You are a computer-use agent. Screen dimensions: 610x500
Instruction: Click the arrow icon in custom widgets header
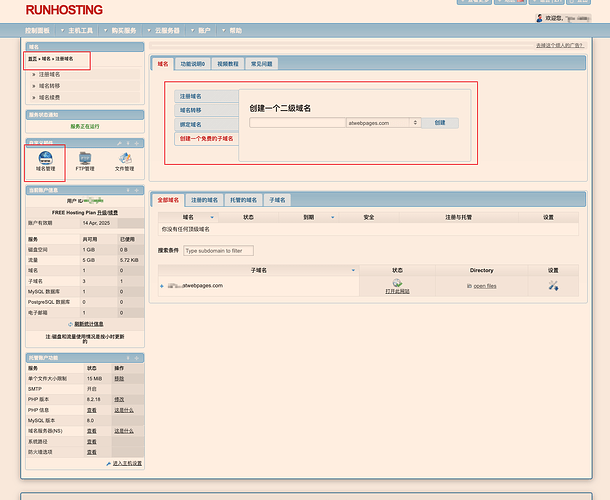[128, 144]
